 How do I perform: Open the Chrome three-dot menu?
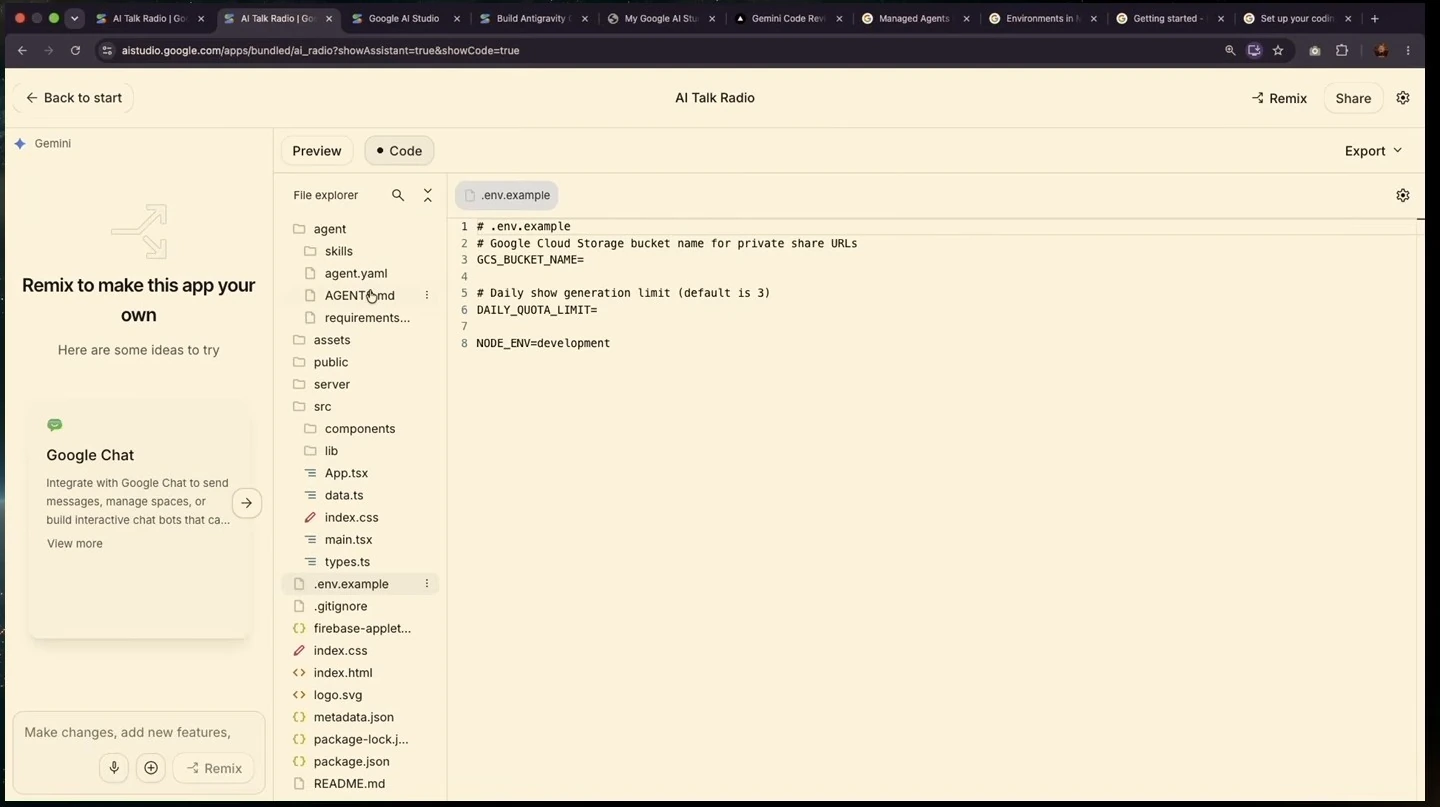coord(1408,50)
